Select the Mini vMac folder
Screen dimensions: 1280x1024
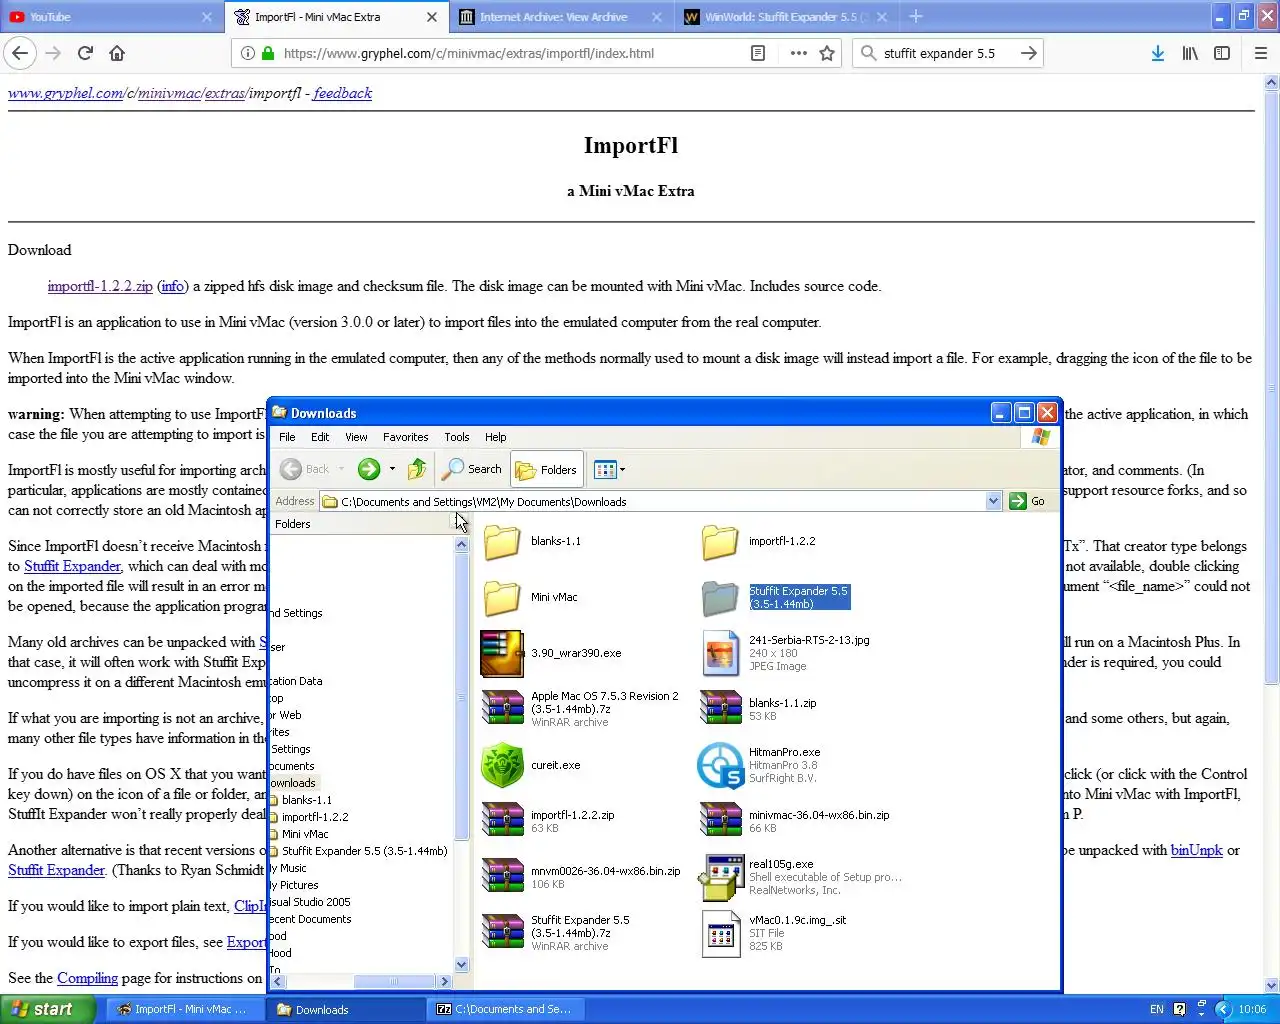point(531,598)
